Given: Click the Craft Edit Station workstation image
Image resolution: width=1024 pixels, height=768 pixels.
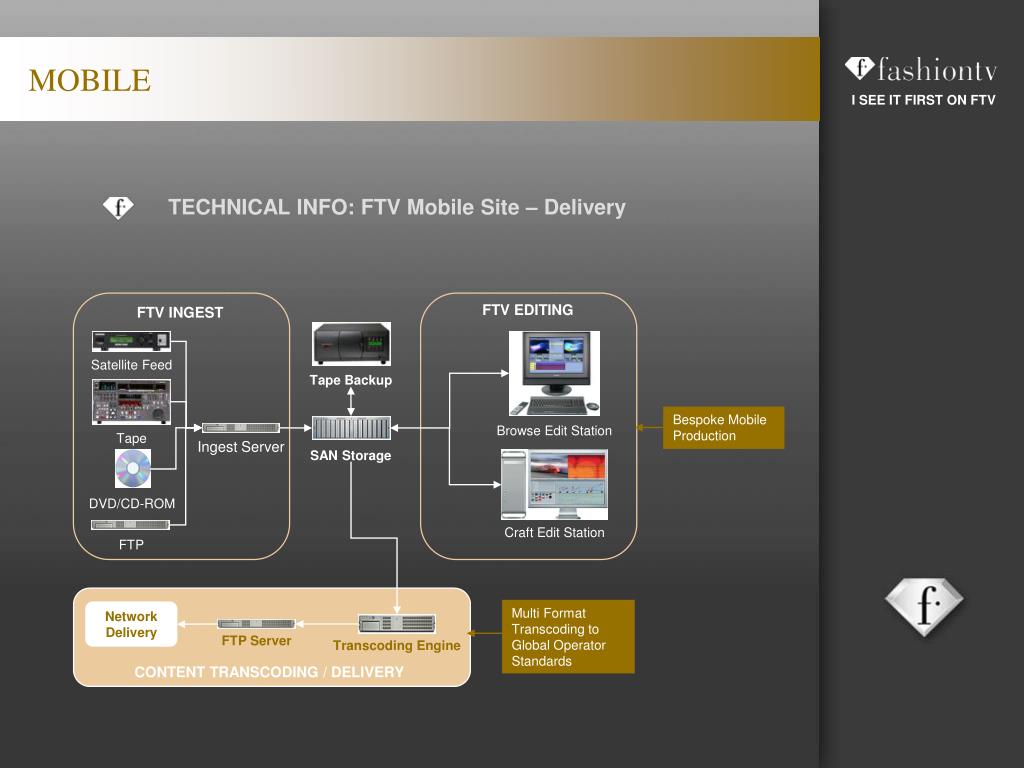Looking at the screenshot, I should 554,485.
